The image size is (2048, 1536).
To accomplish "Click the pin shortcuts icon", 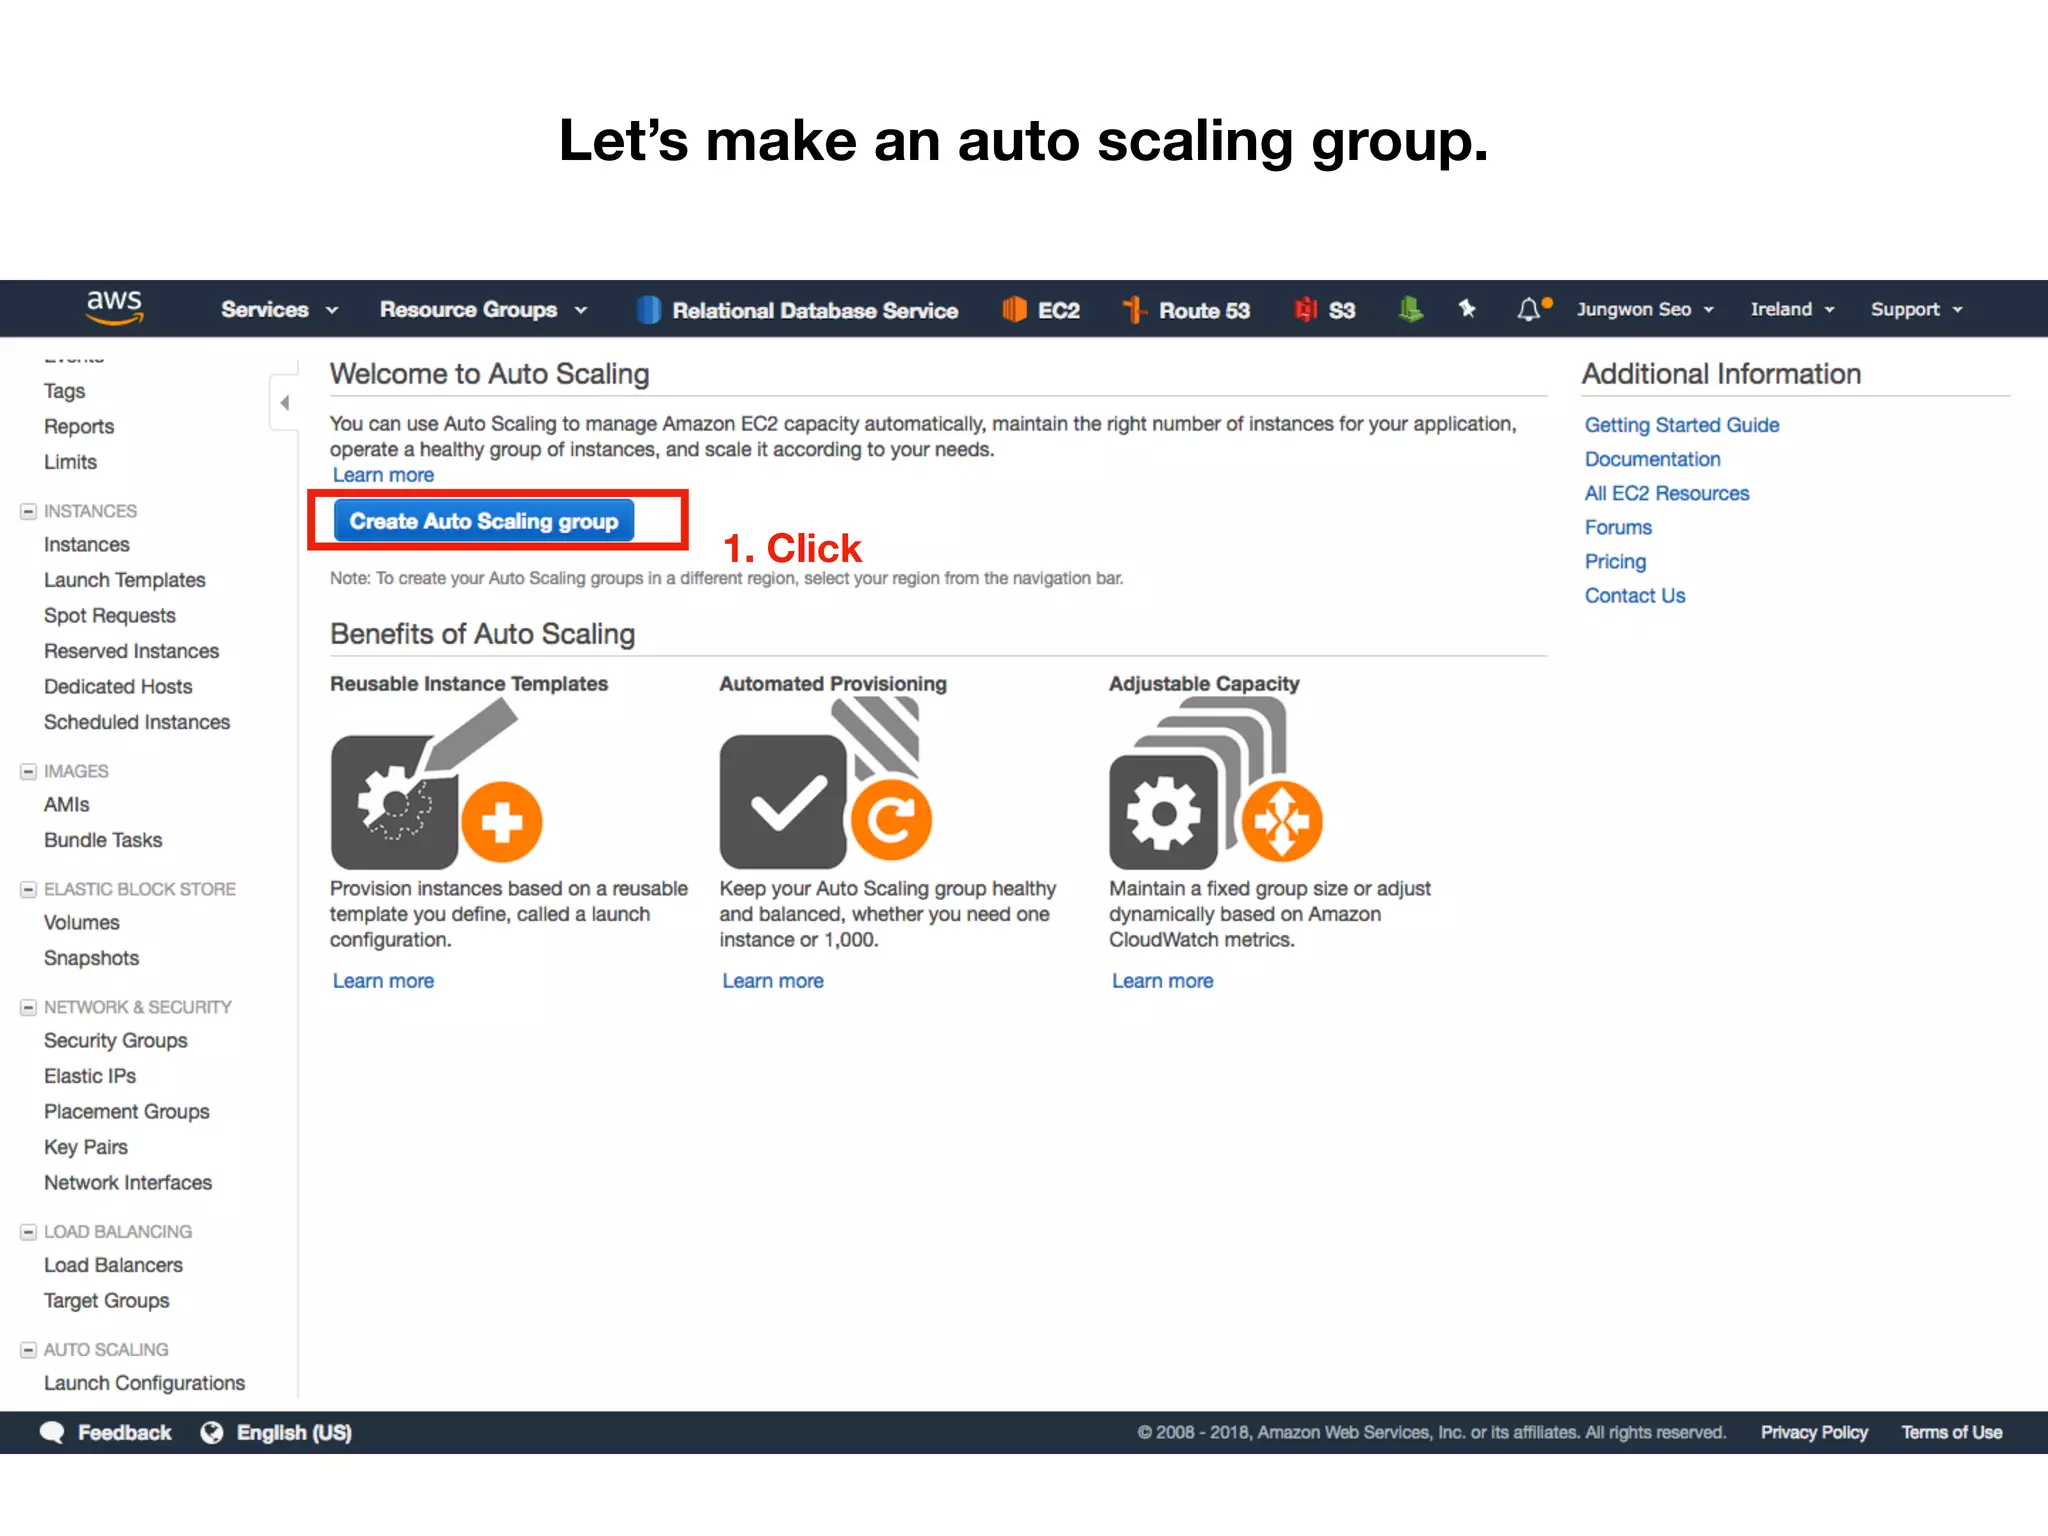I will (1467, 309).
